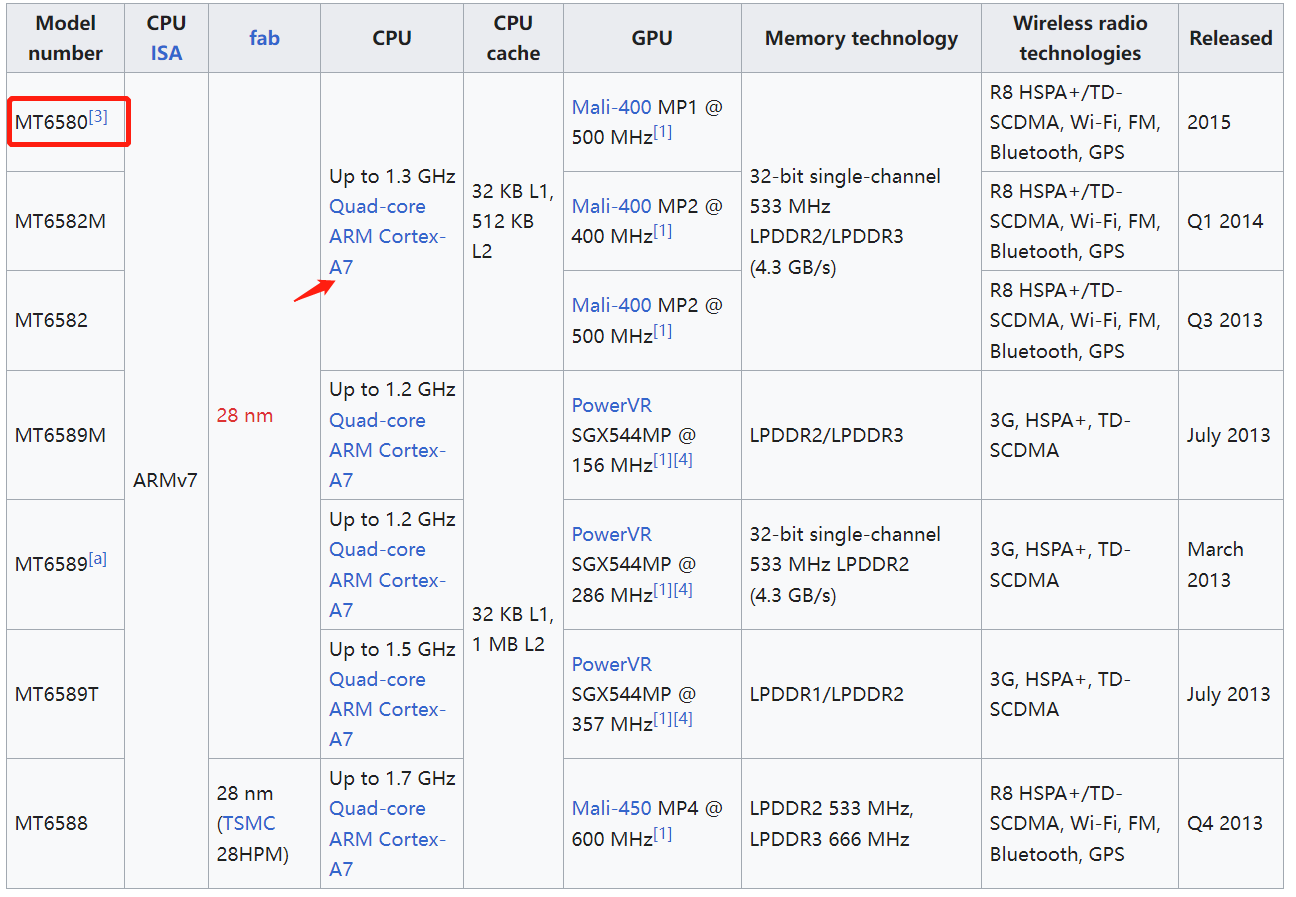Image resolution: width=1296 pixels, height=897 pixels.
Task: Click the CPU cache column header
Action: coord(513,38)
